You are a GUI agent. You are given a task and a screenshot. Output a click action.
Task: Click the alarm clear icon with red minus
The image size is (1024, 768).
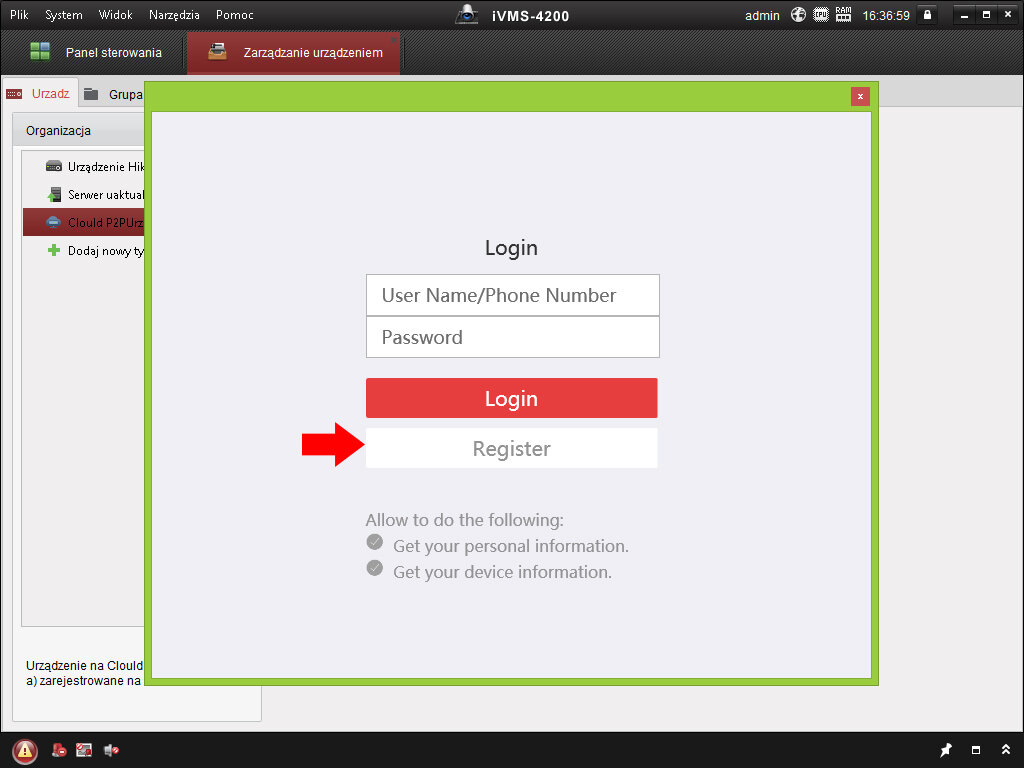tap(60, 750)
